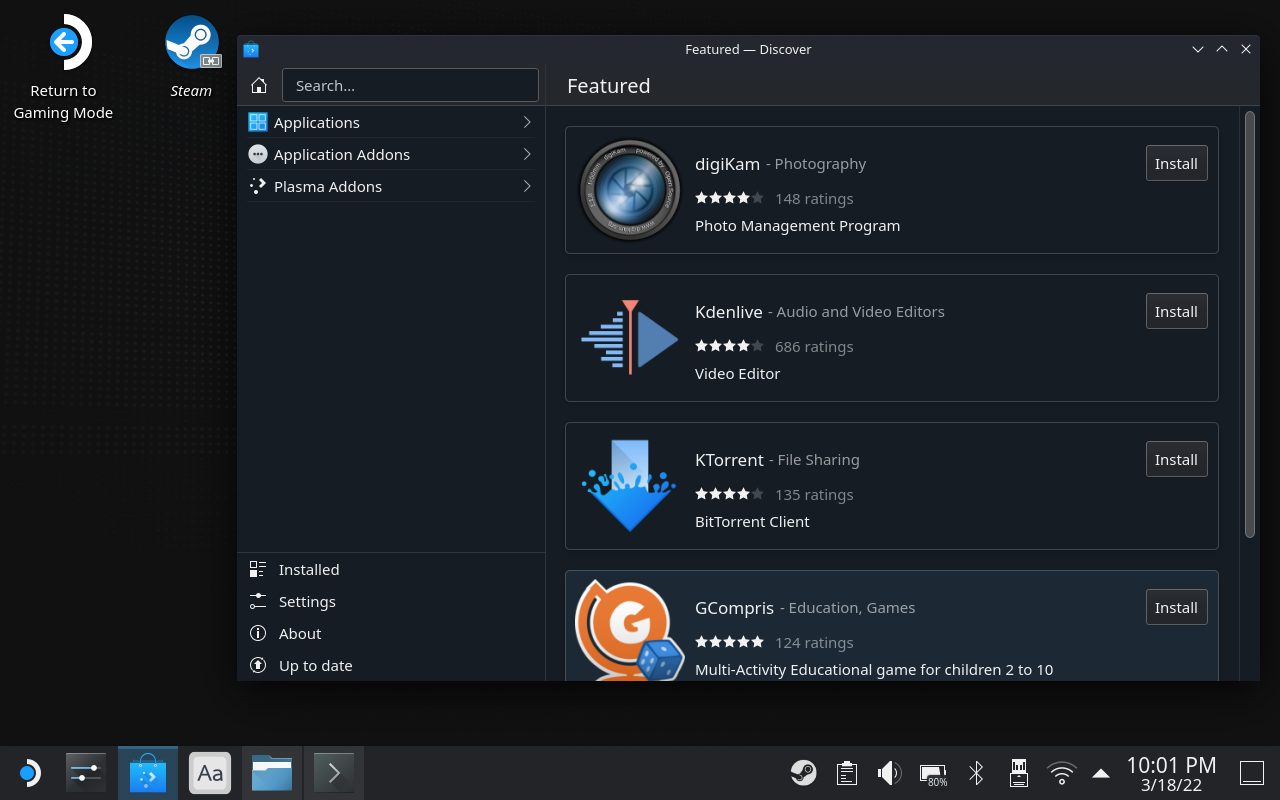The width and height of the screenshot is (1280, 800).
Task: Click the KTorrent title text
Action: (729, 460)
